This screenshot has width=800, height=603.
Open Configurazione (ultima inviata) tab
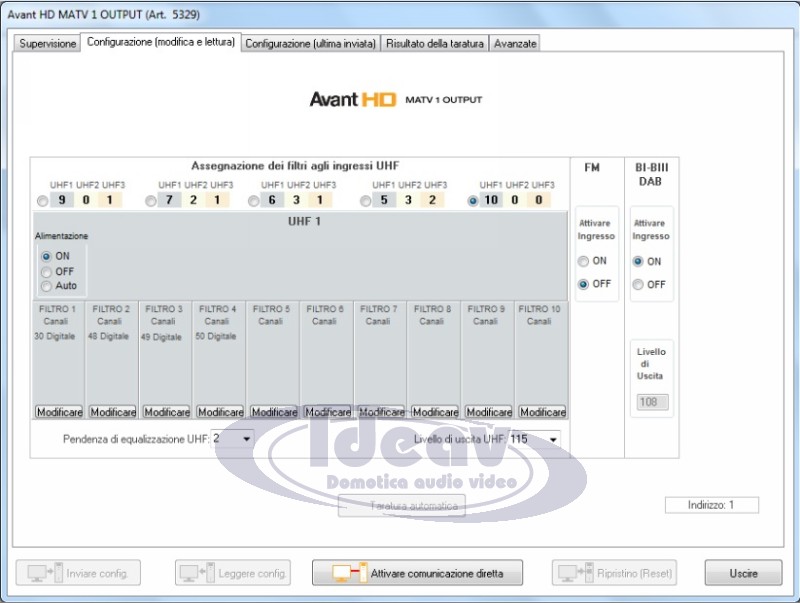pyautogui.click(x=310, y=43)
